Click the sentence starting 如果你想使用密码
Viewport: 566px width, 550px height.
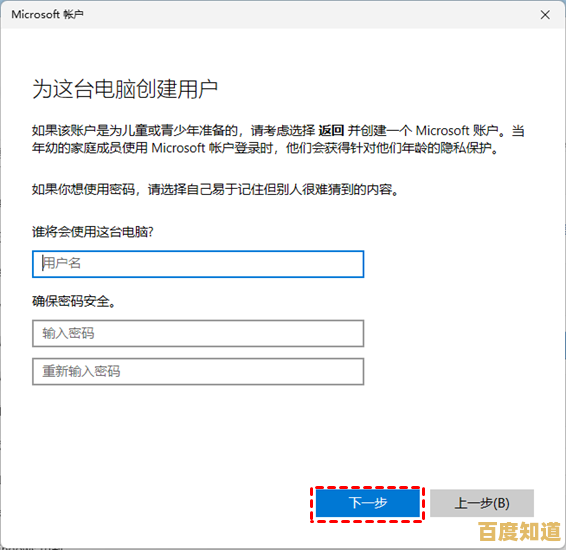(x=216, y=189)
